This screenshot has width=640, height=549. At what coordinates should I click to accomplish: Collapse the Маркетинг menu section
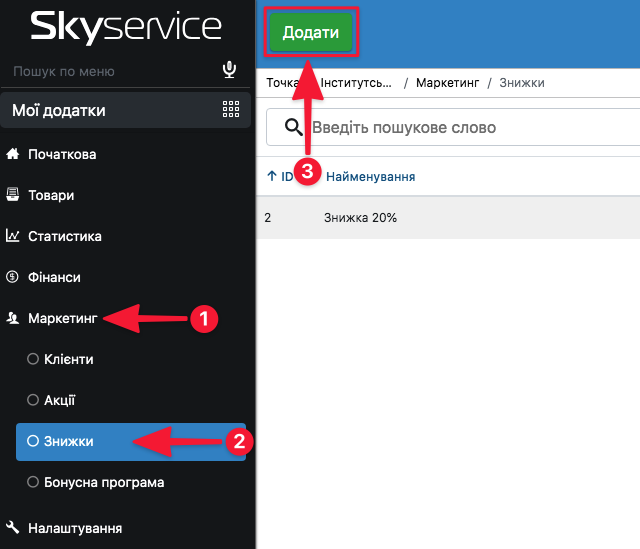(x=62, y=318)
